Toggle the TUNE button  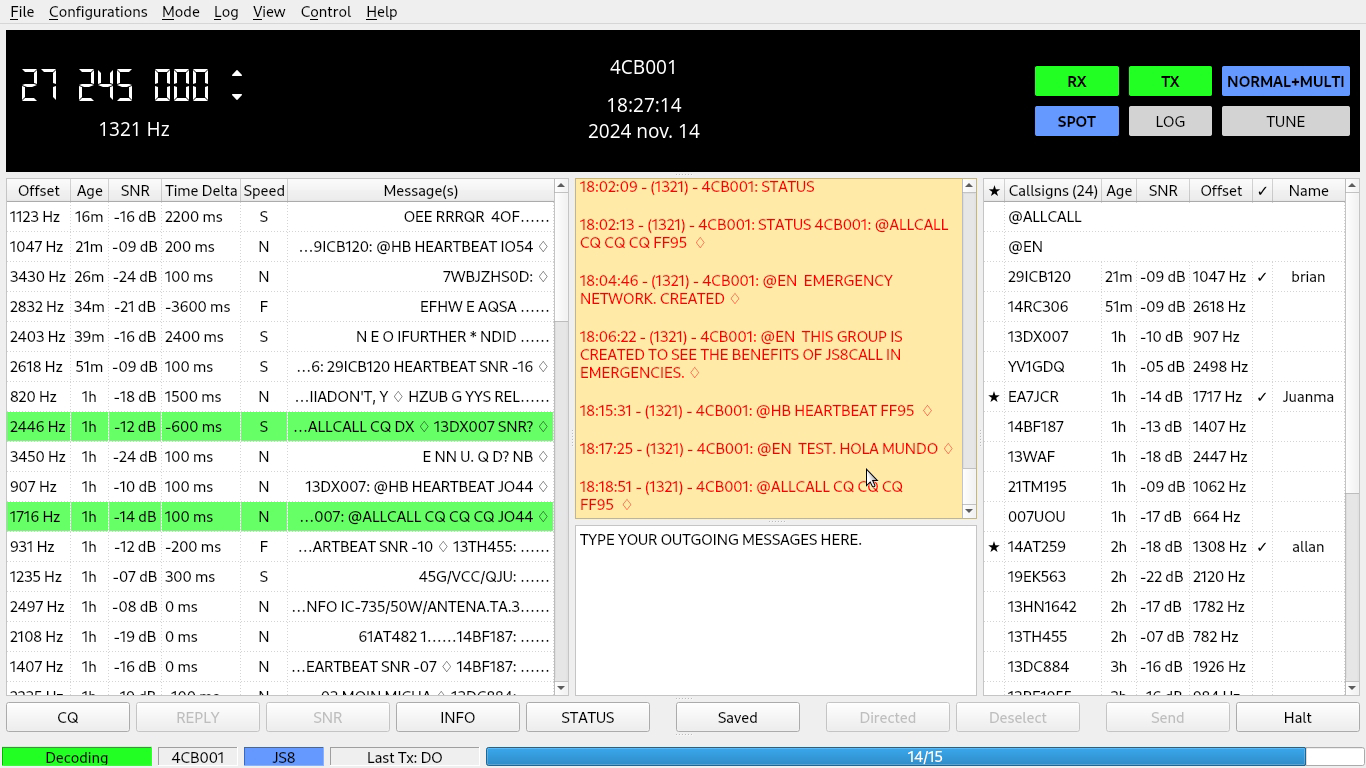pyautogui.click(x=1285, y=121)
